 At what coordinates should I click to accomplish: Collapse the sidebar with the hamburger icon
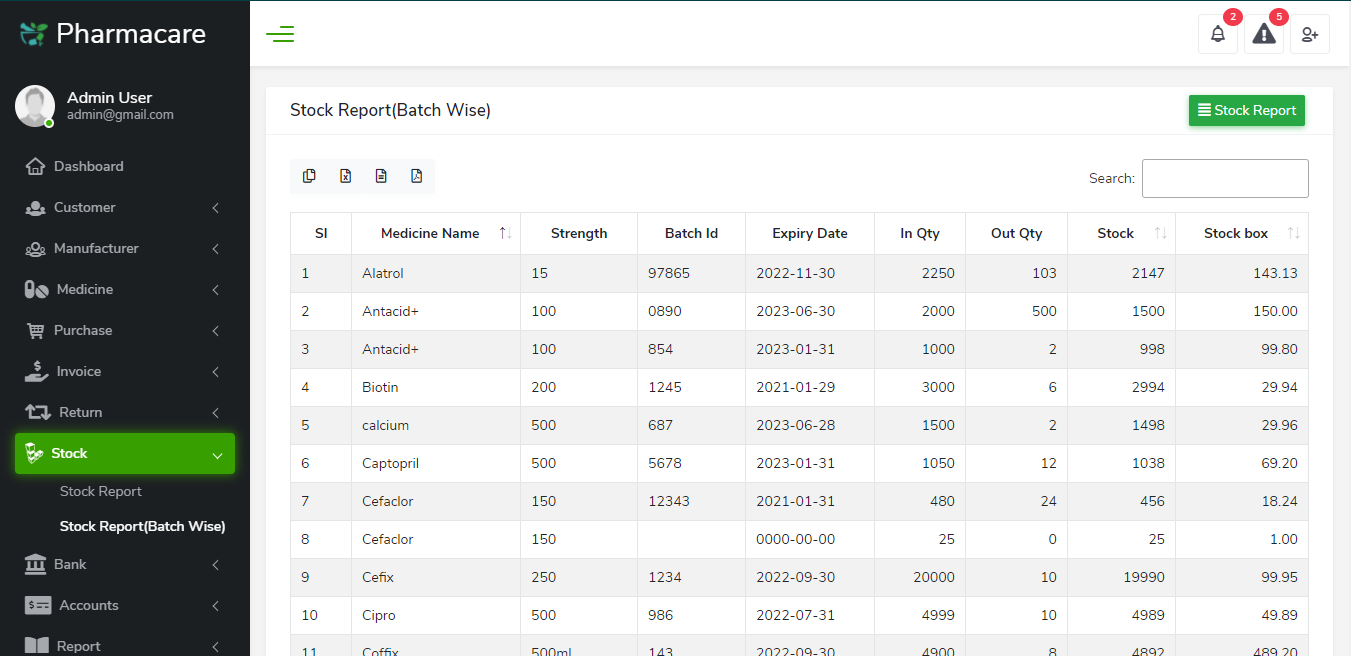pyautogui.click(x=280, y=33)
